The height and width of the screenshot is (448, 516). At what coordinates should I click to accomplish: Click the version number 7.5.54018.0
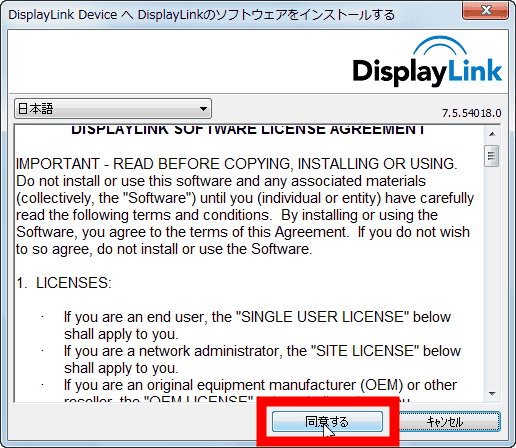471,113
